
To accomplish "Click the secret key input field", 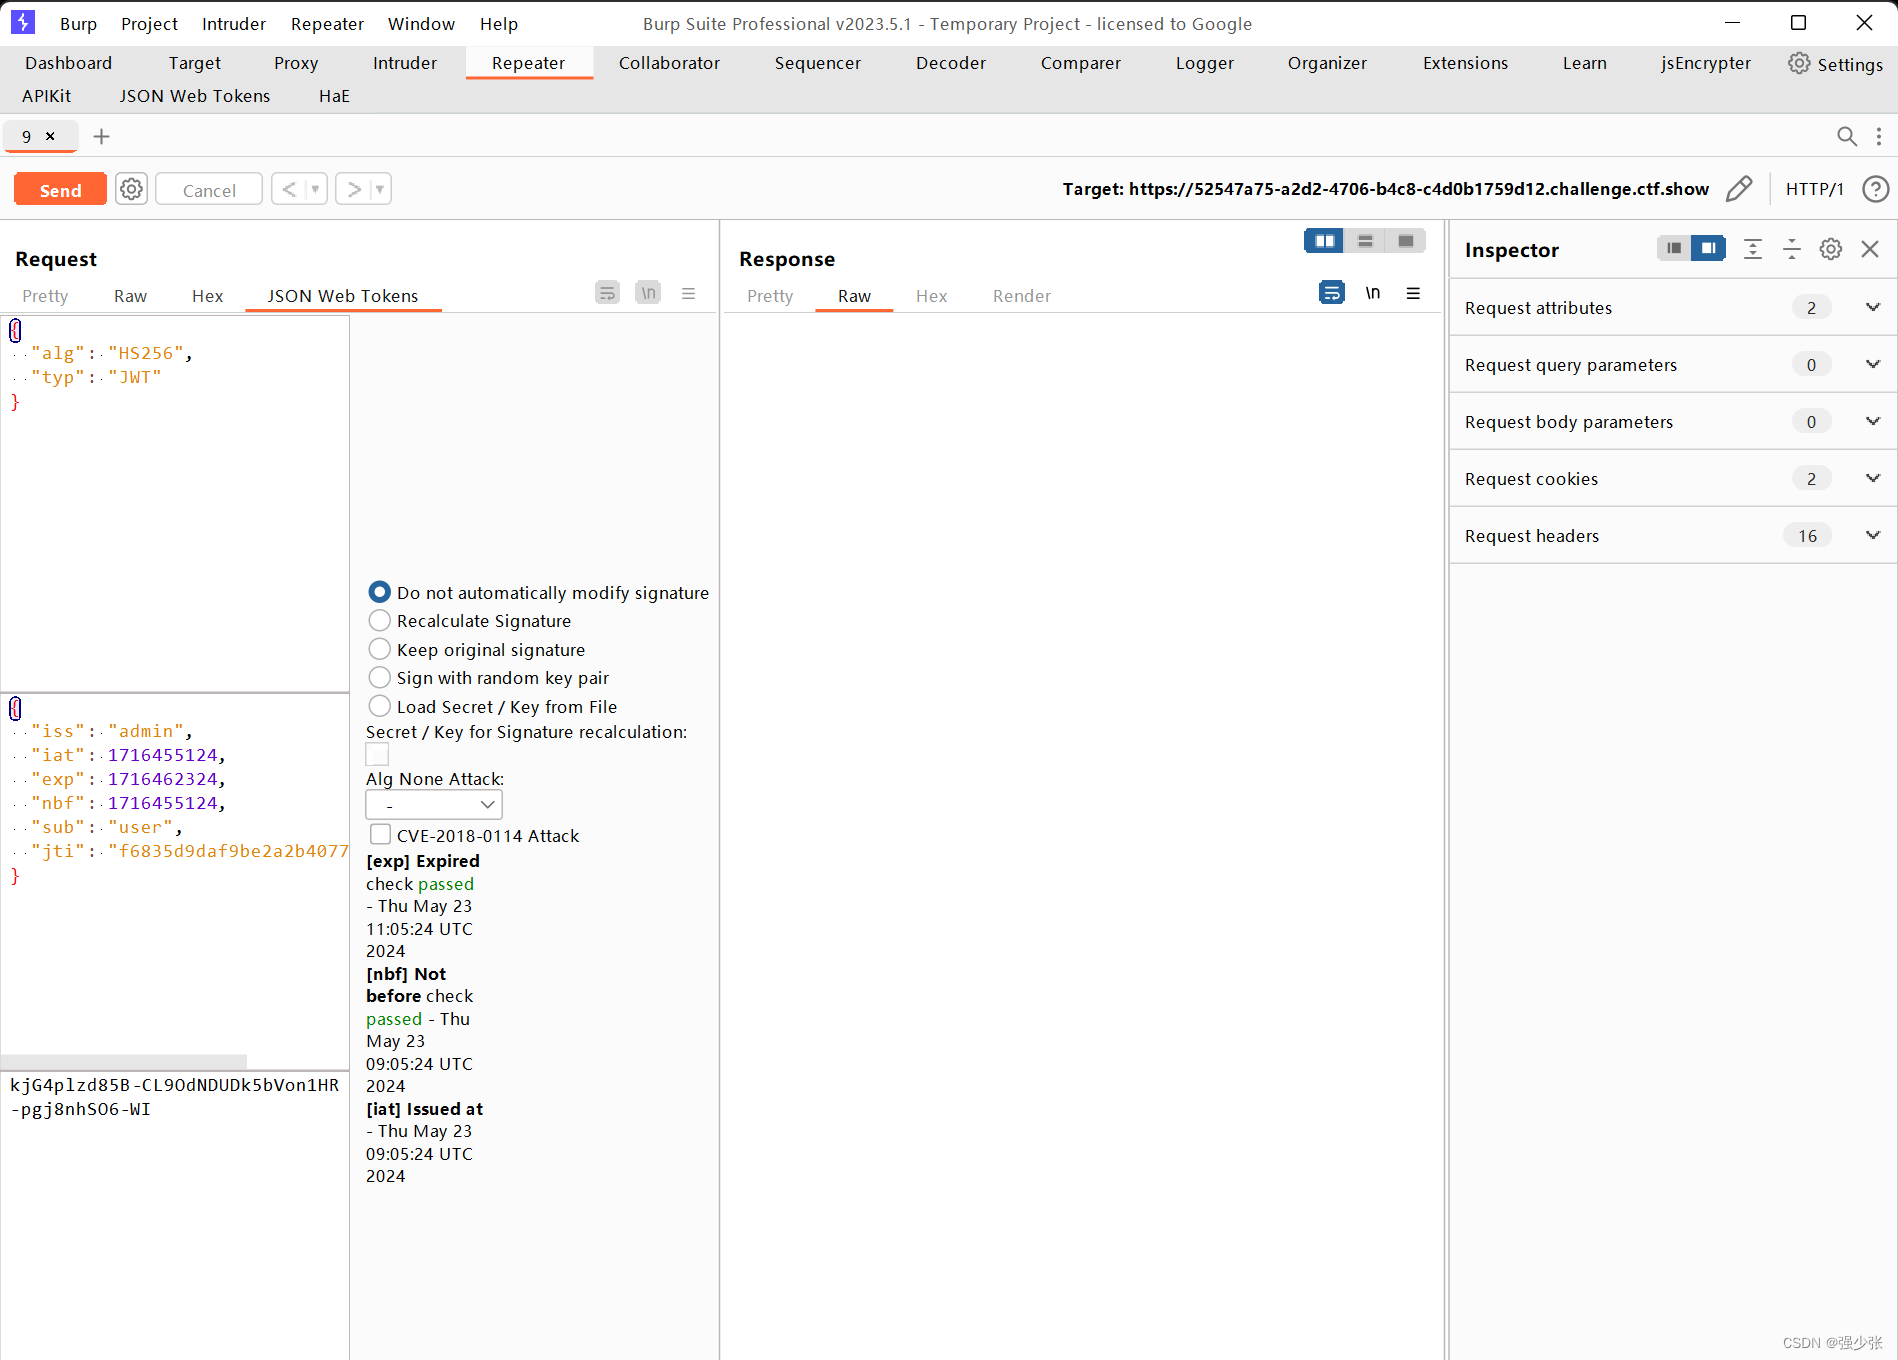I will (377, 754).
